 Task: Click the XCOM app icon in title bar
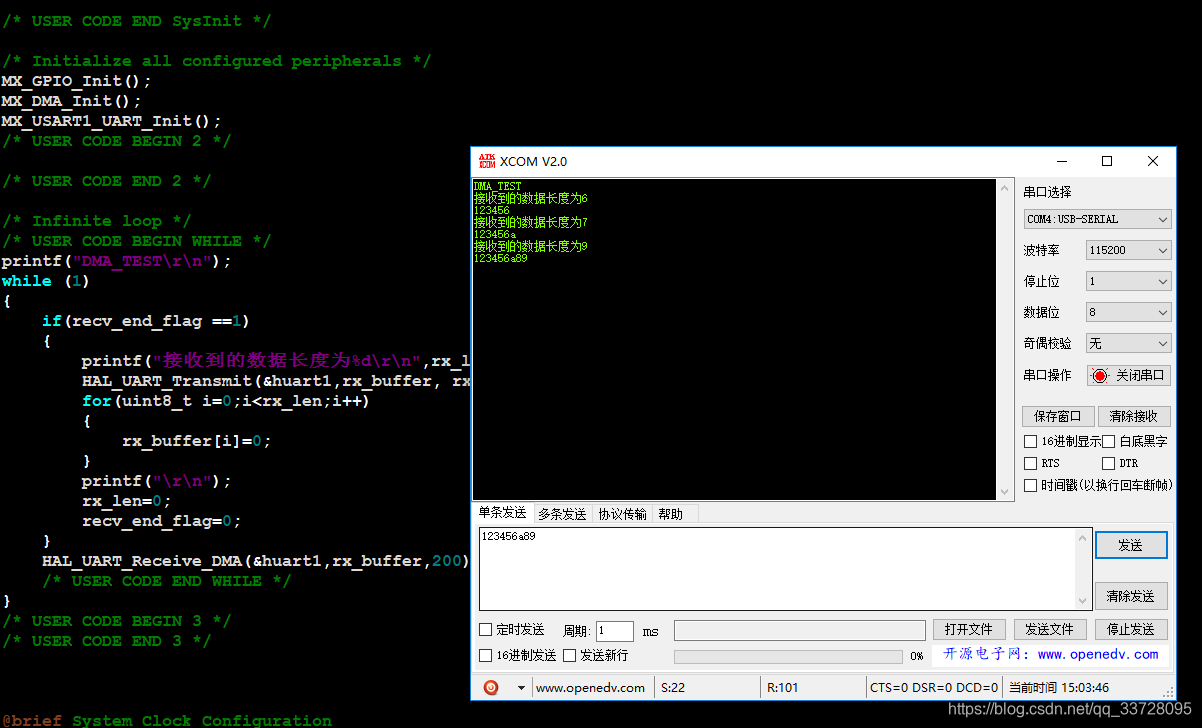[487, 161]
